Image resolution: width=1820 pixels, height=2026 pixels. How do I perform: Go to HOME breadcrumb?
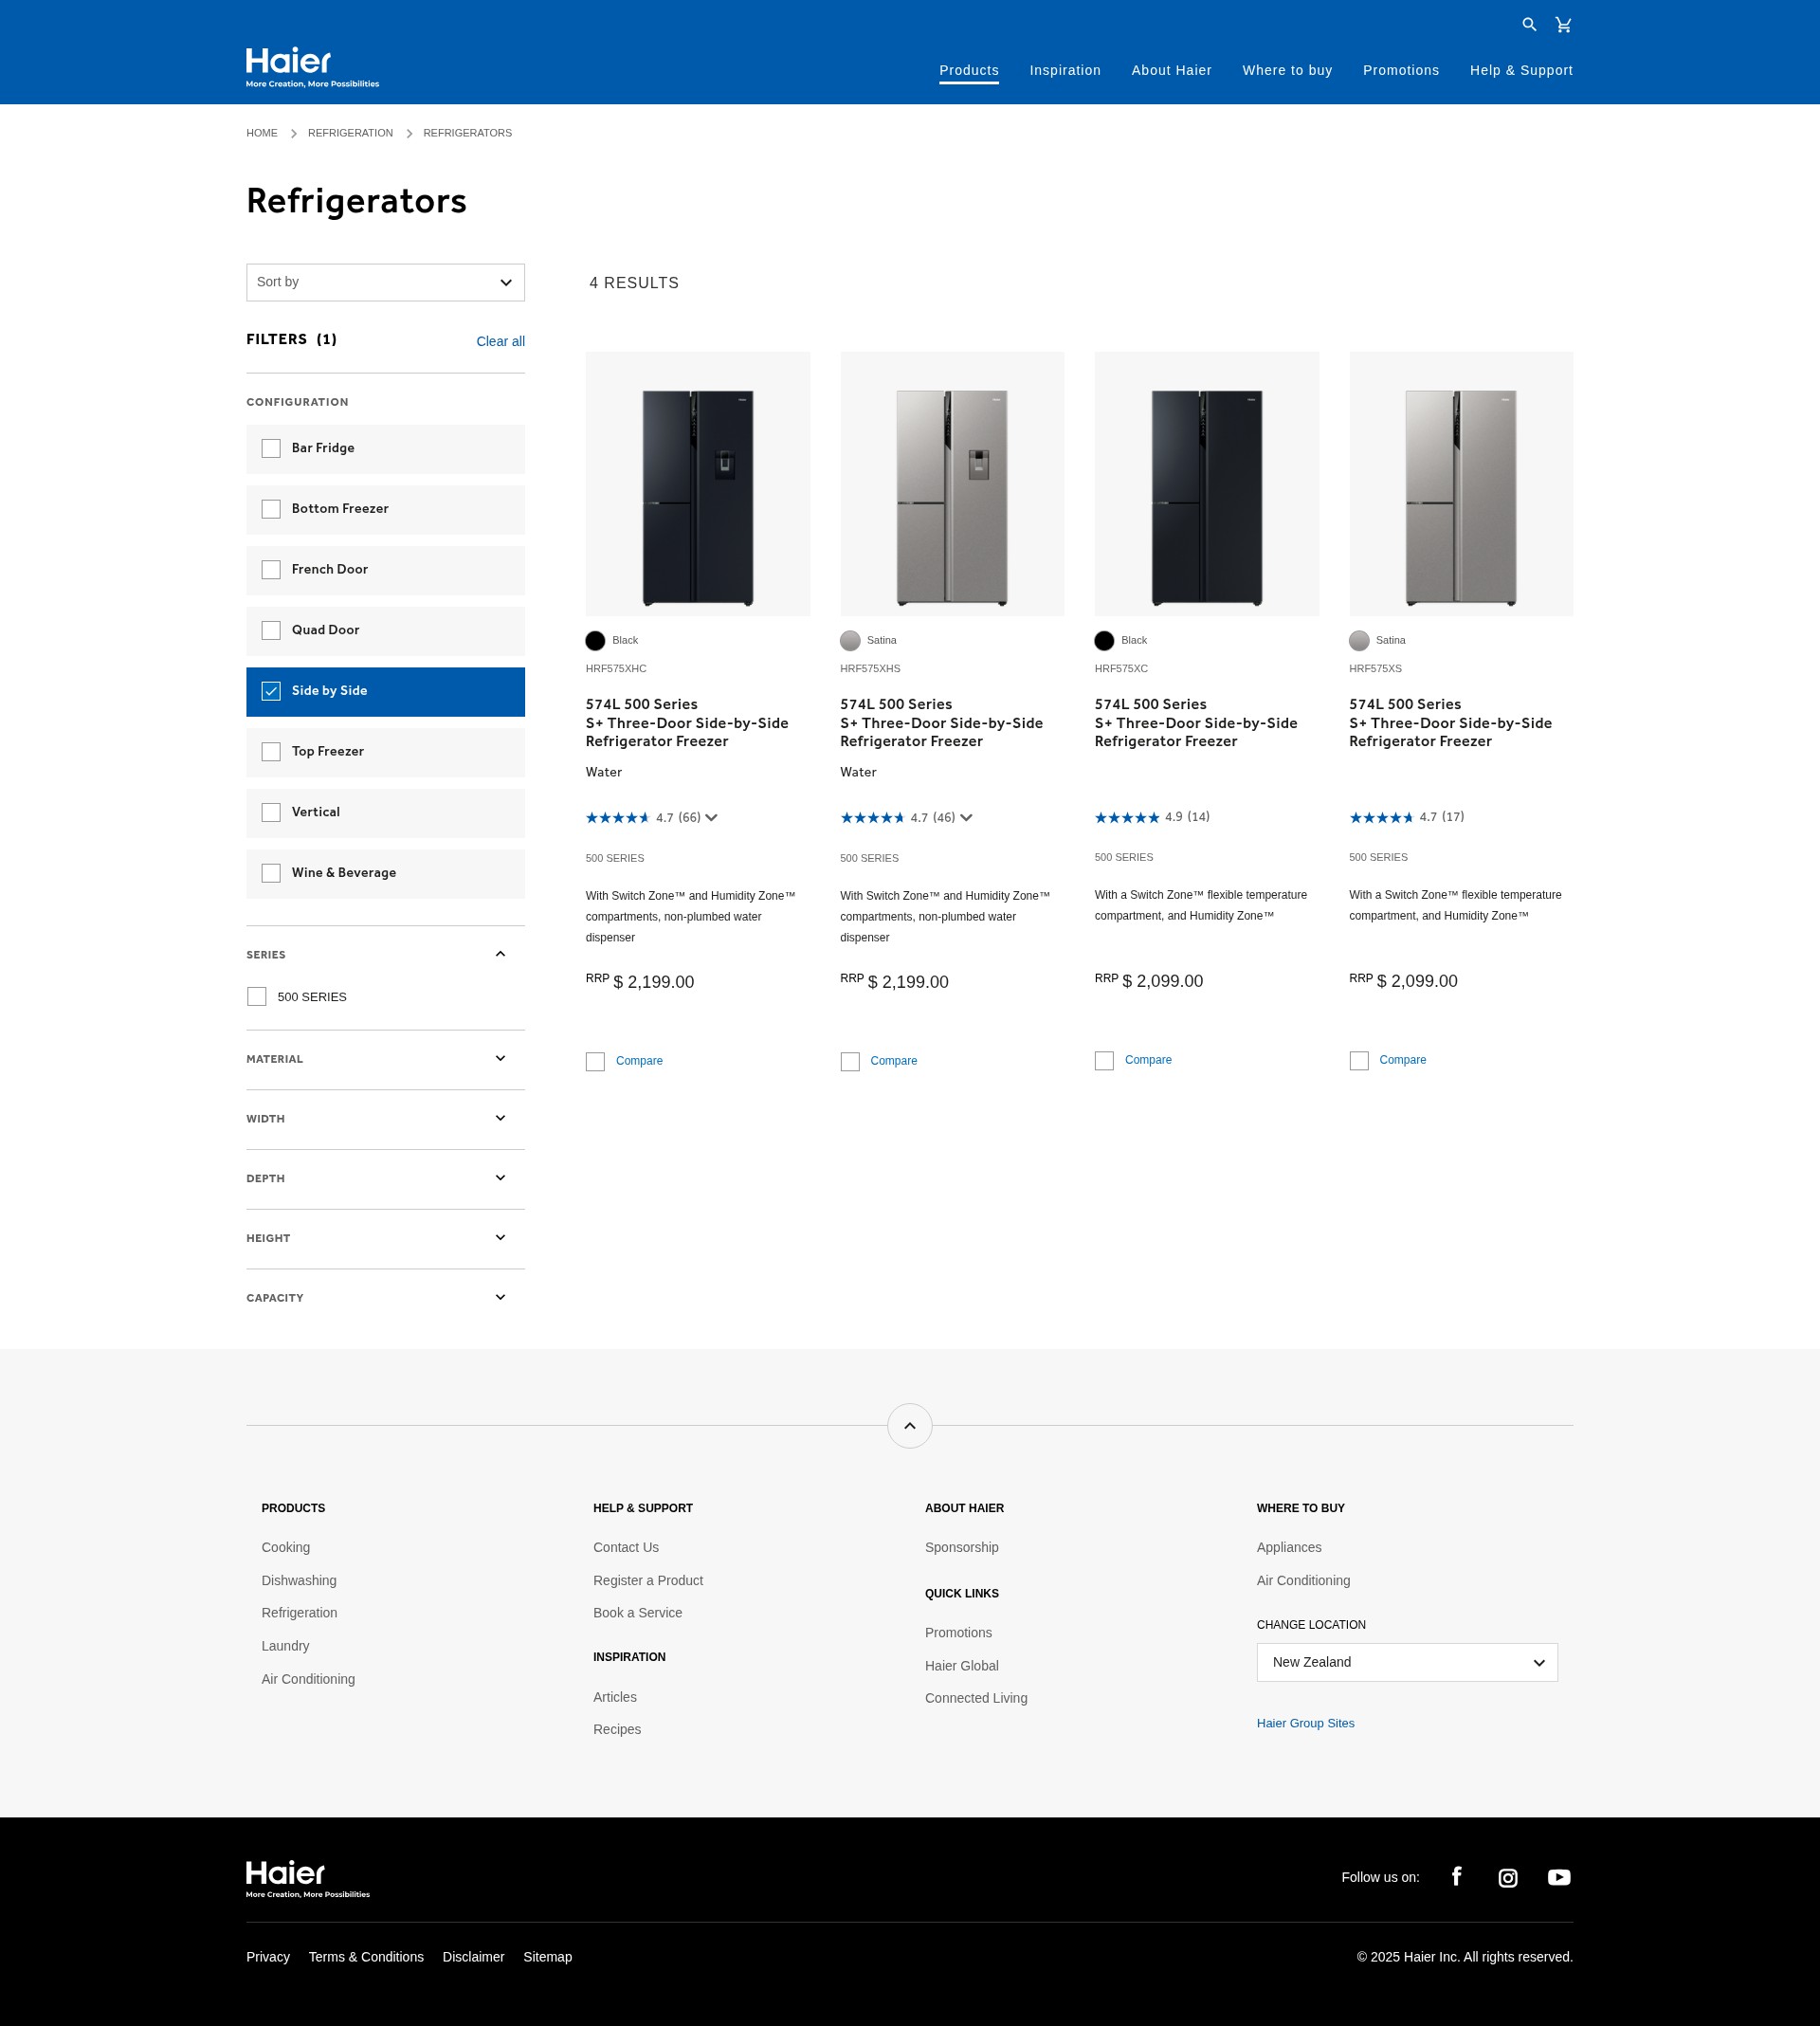coord(262,133)
